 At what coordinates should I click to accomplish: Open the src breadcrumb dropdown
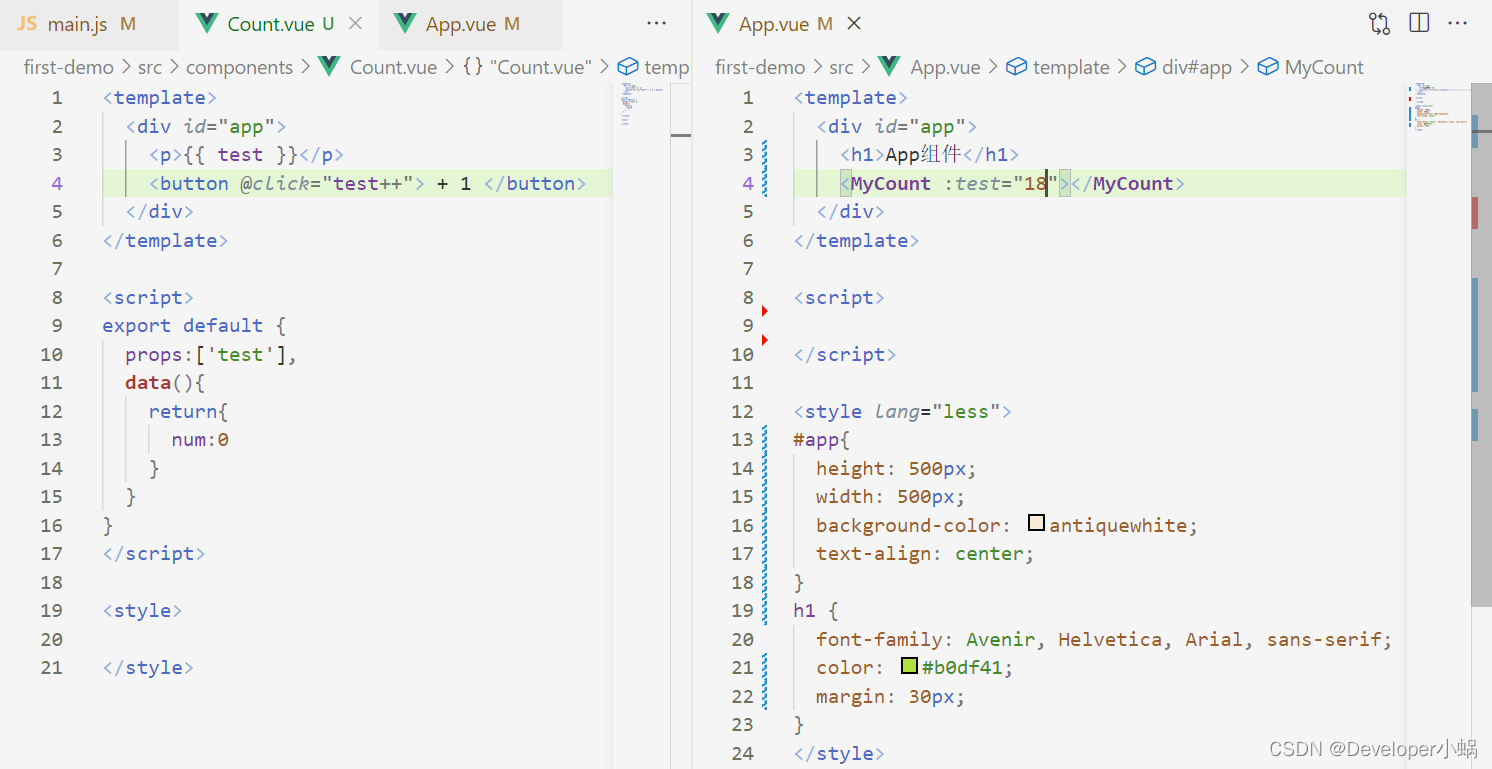pos(151,67)
